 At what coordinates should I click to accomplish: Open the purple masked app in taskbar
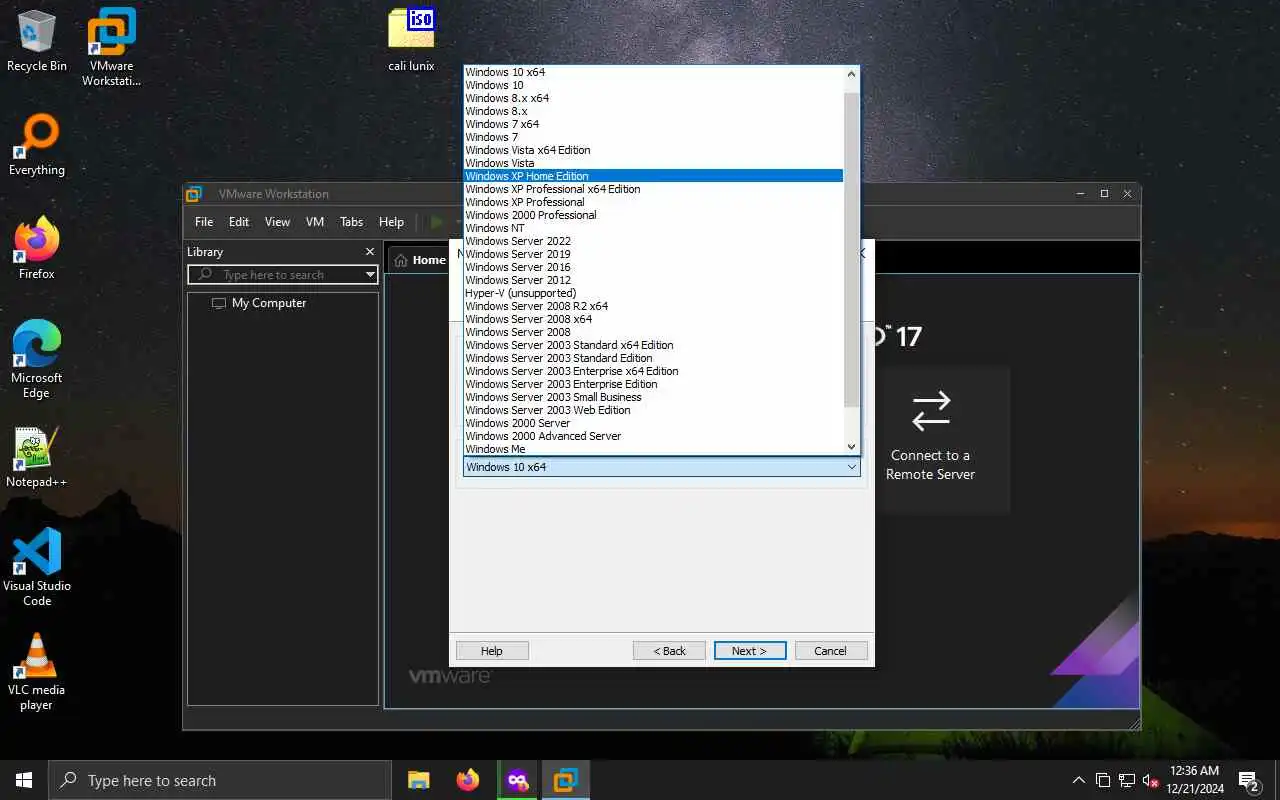click(517, 780)
